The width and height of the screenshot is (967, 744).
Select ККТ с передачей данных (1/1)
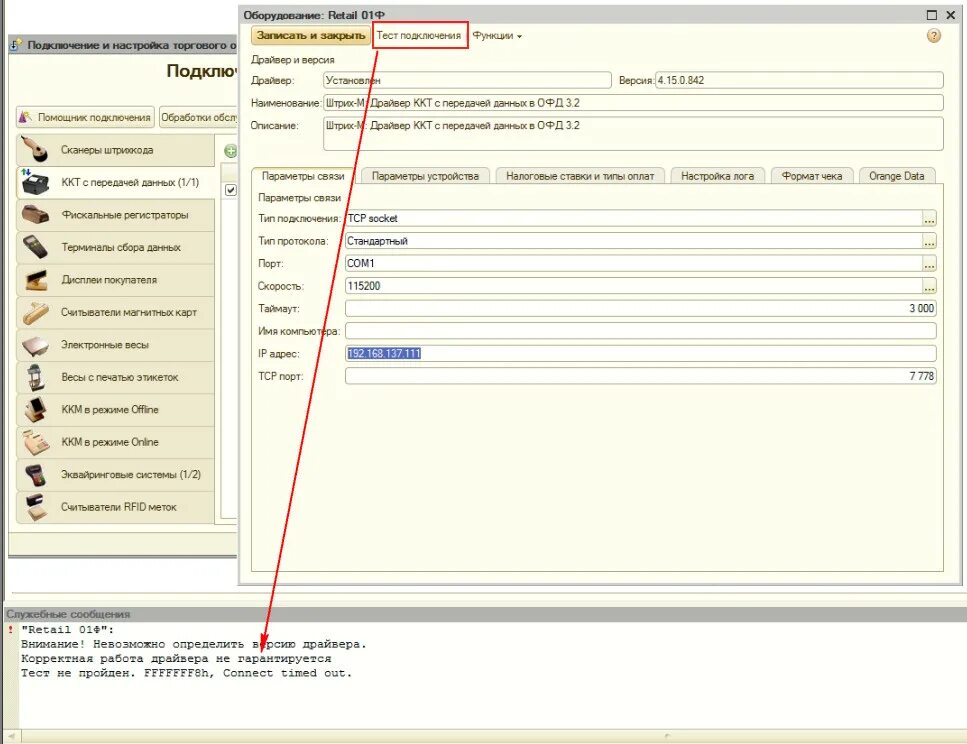tap(115, 182)
